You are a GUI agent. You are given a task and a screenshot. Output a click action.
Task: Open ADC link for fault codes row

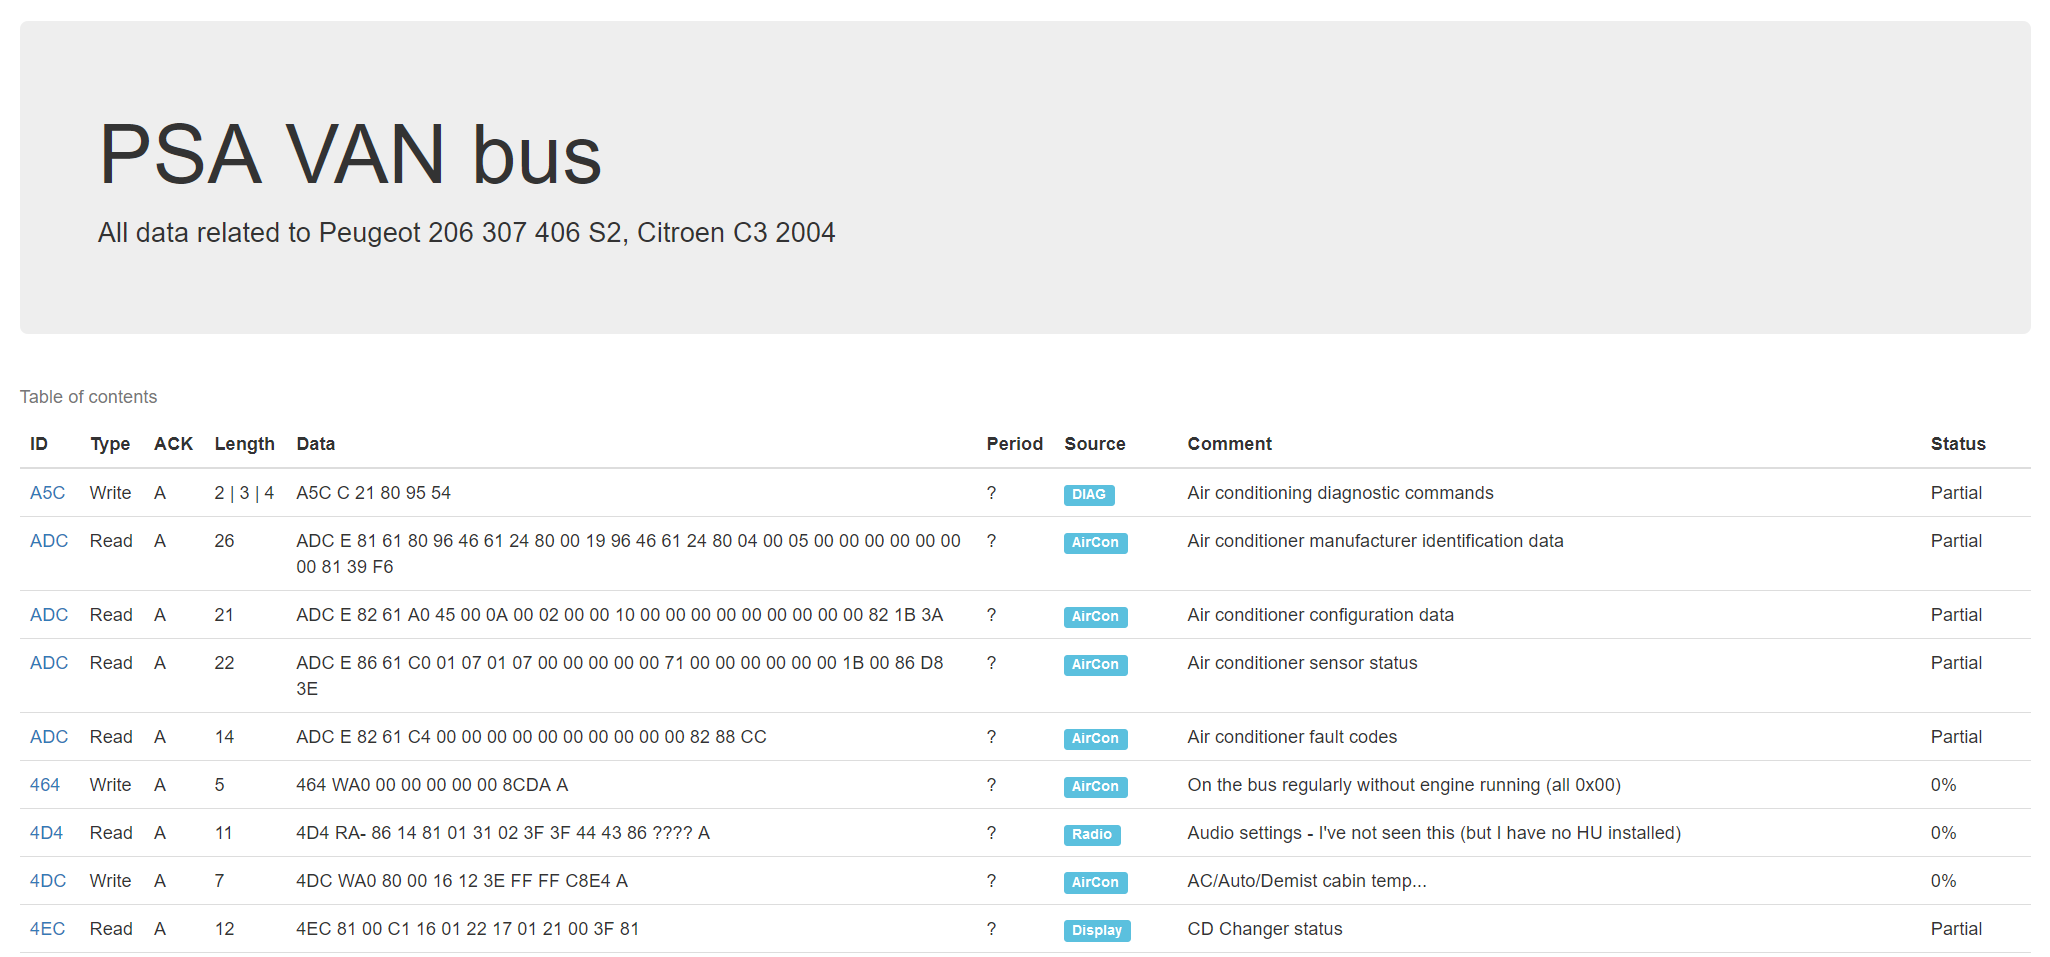coord(49,737)
